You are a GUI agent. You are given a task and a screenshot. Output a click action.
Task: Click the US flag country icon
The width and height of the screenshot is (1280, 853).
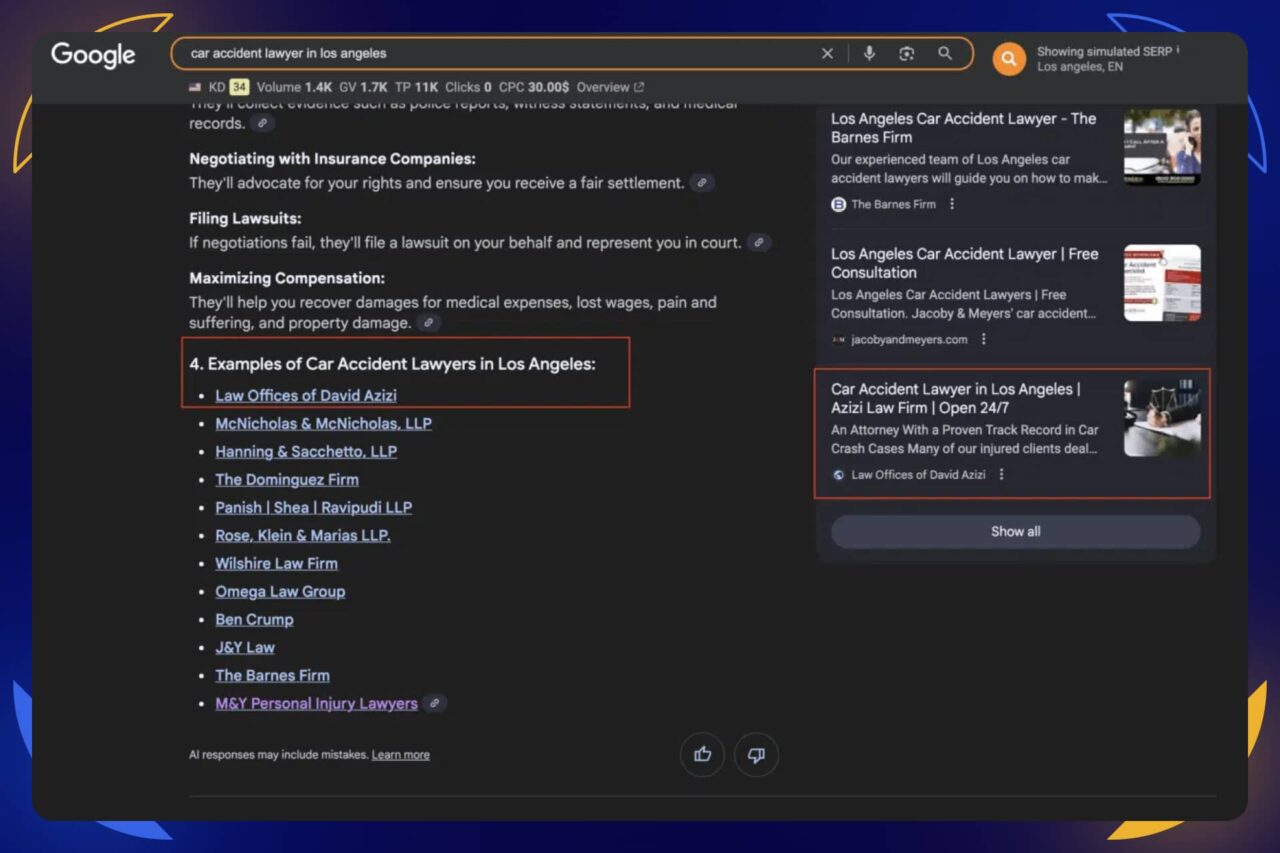click(195, 87)
